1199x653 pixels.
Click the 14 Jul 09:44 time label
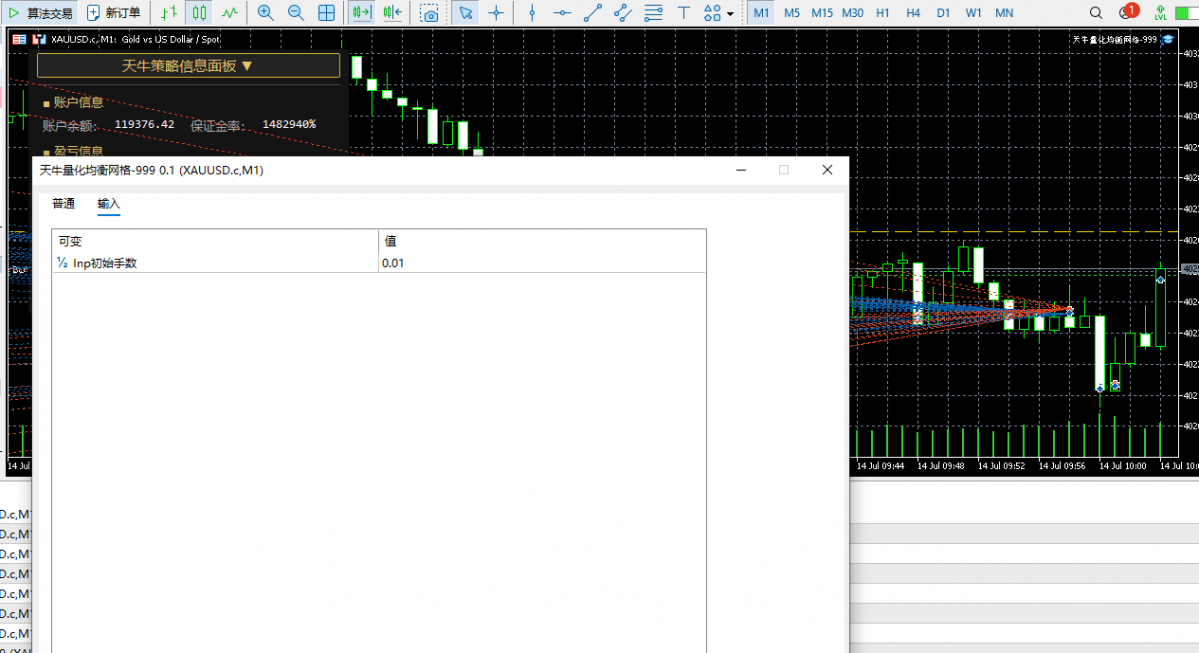click(880, 466)
